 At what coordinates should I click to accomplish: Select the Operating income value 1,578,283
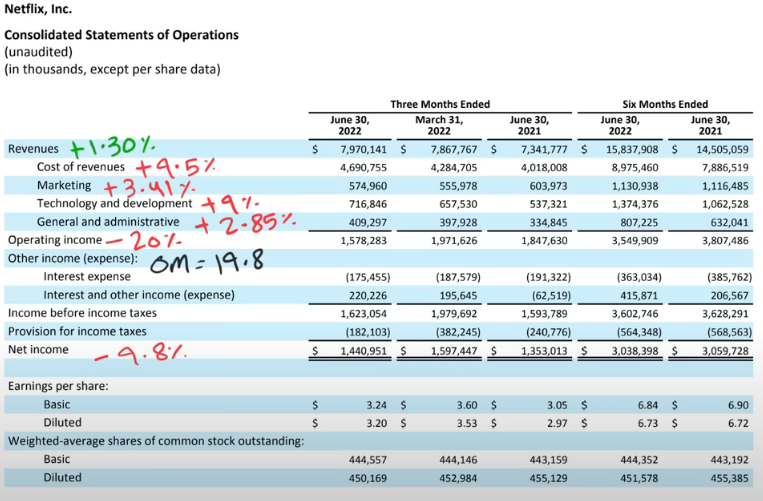pyautogui.click(x=363, y=241)
